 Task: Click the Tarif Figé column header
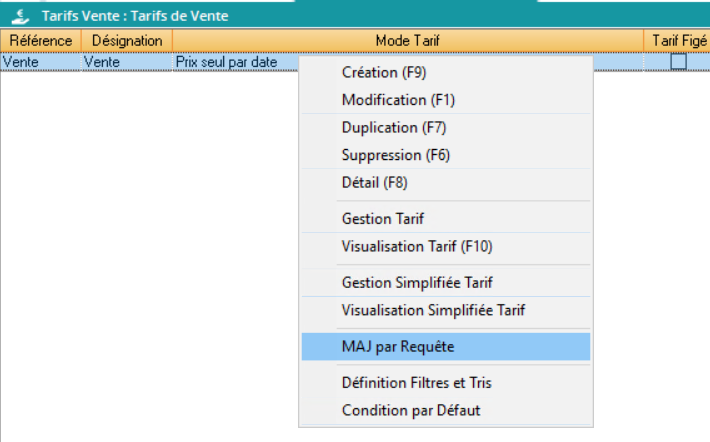pyautogui.click(x=679, y=40)
